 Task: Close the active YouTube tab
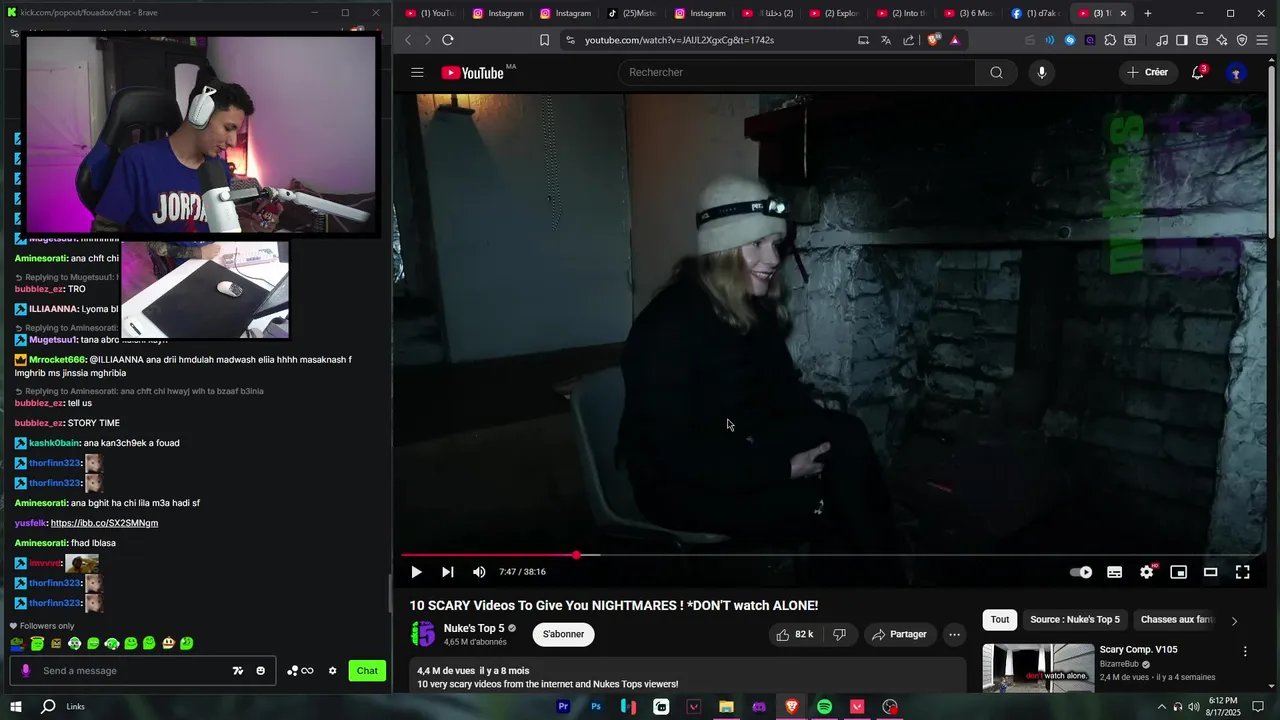(1123, 13)
